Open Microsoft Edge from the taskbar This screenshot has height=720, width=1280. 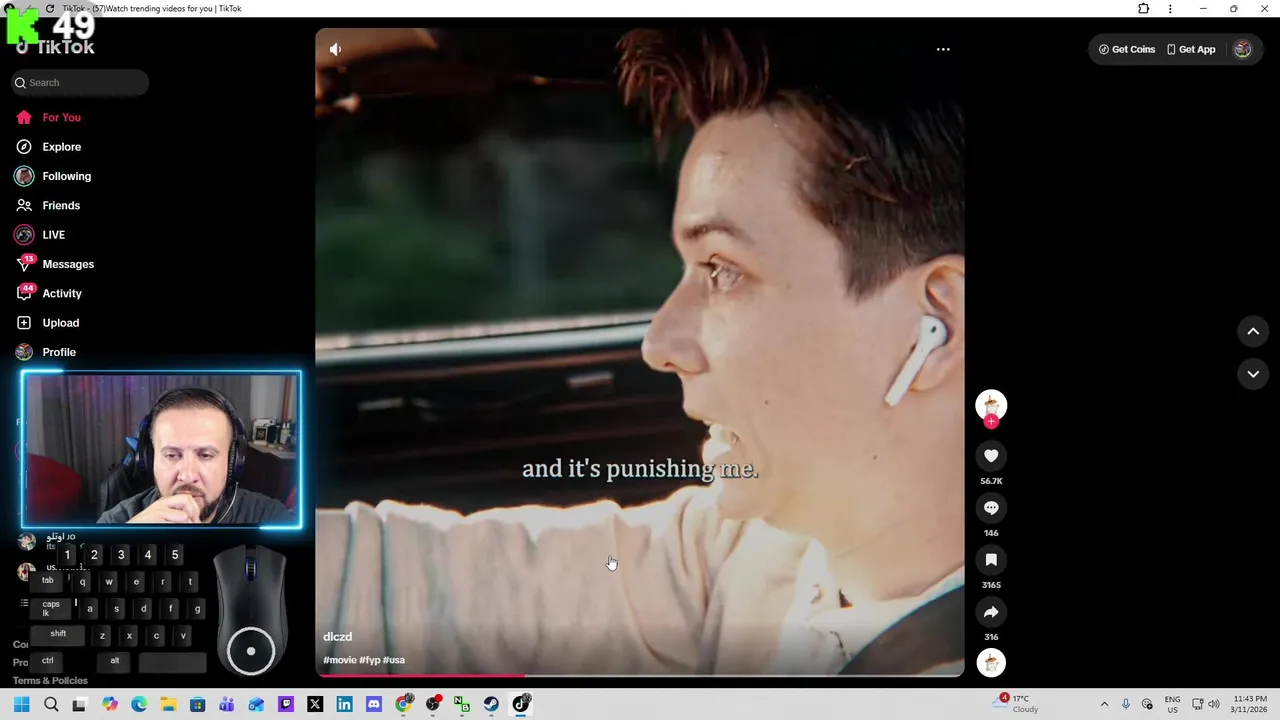click(139, 704)
